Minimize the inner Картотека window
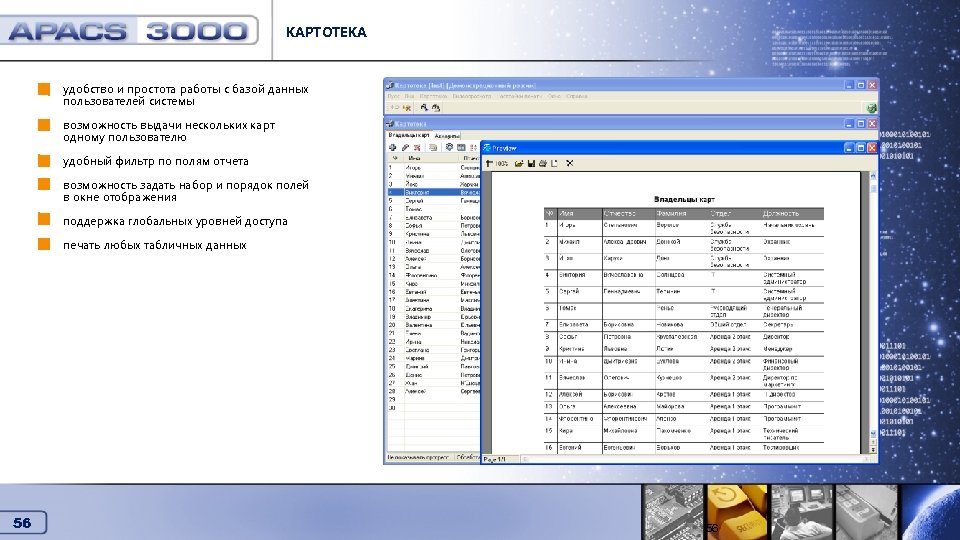 click(x=849, y=124)
